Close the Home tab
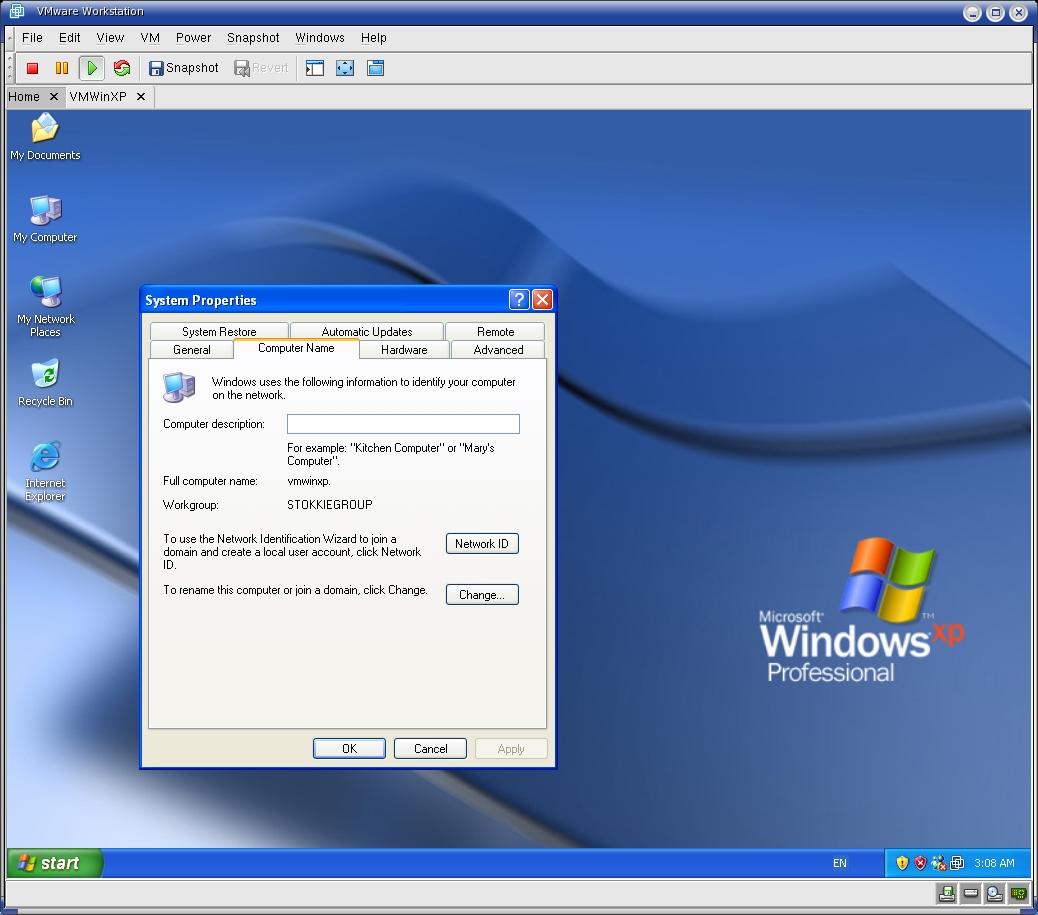Image resolution: width=1038 pixels, height=915 pixels. click(54, 97)
